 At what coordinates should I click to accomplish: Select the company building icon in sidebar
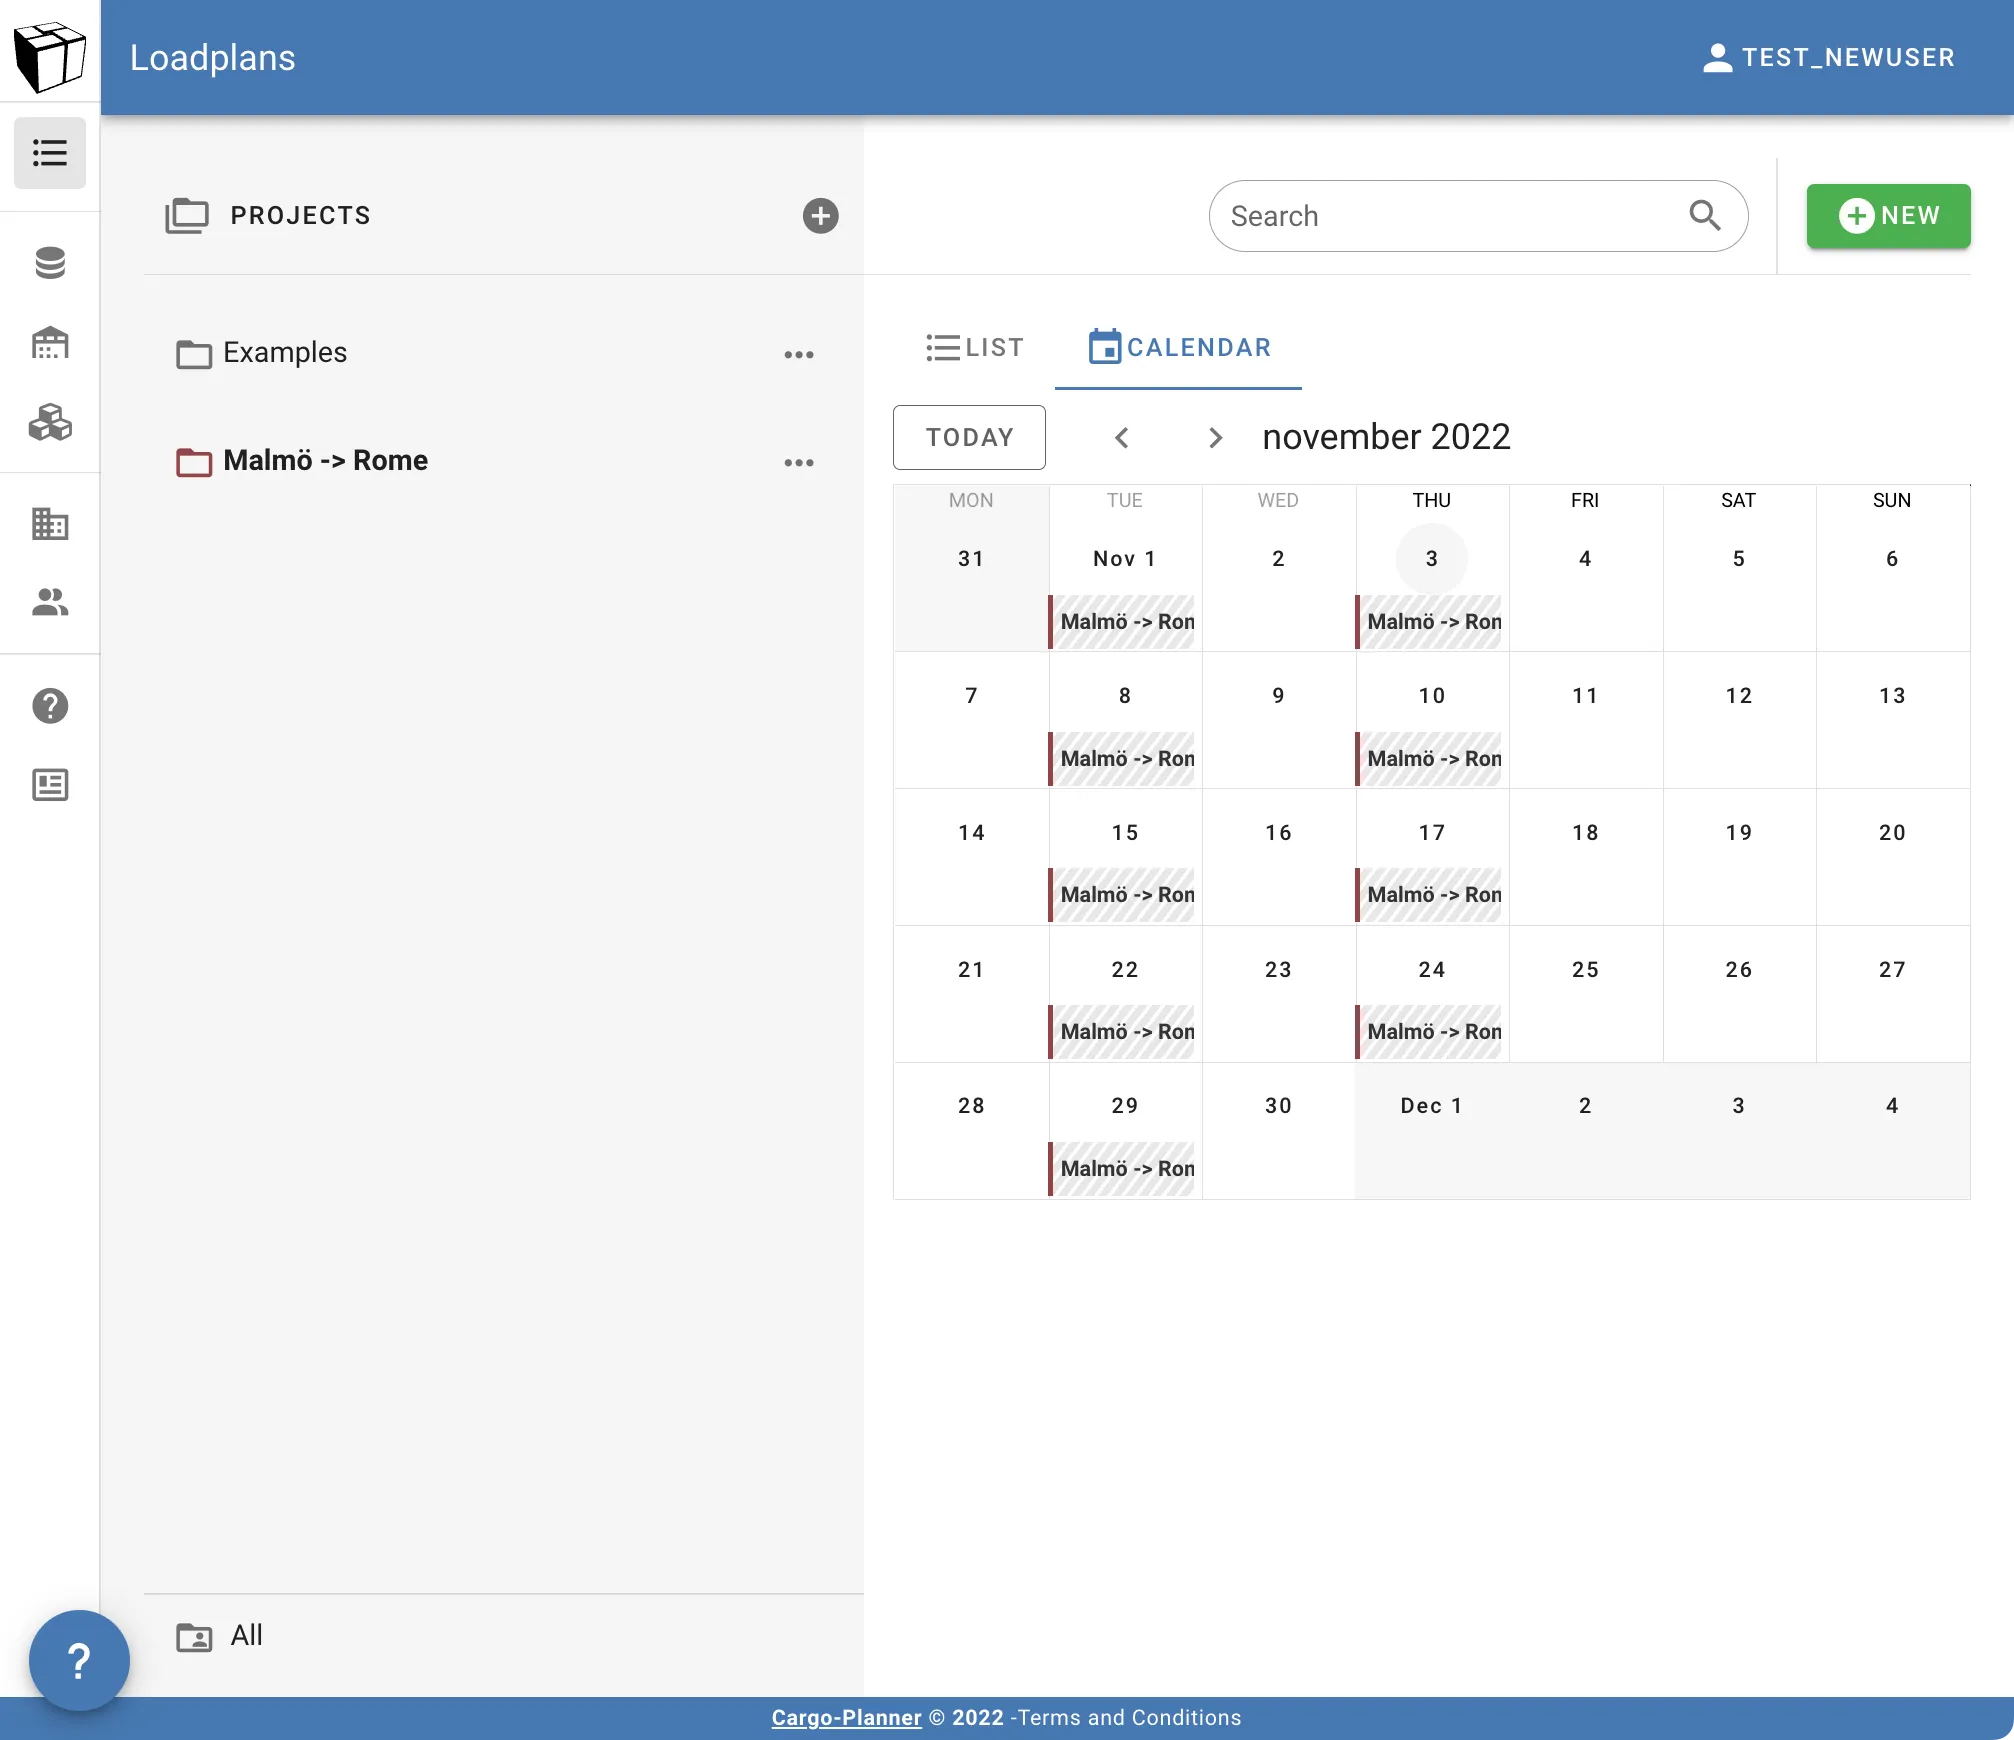click(x=50, y=524)
